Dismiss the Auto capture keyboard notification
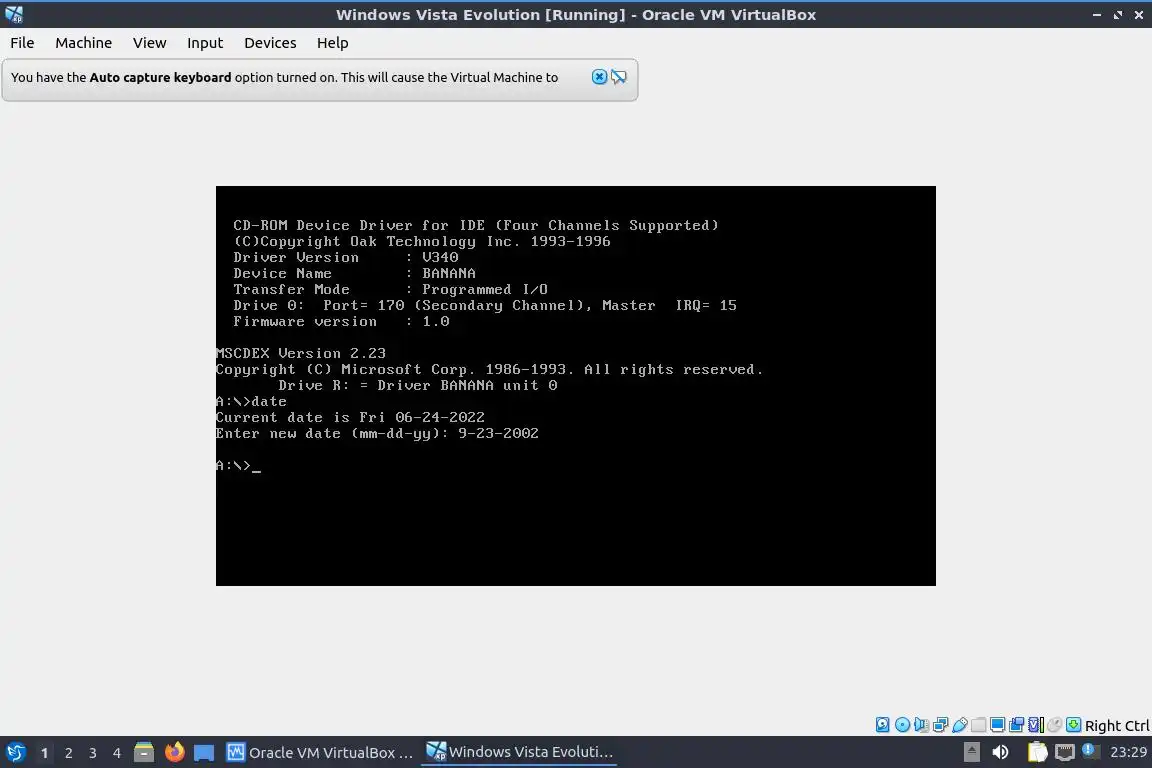The width and height of the screenshot is (1152, 768). coord(600,76)
